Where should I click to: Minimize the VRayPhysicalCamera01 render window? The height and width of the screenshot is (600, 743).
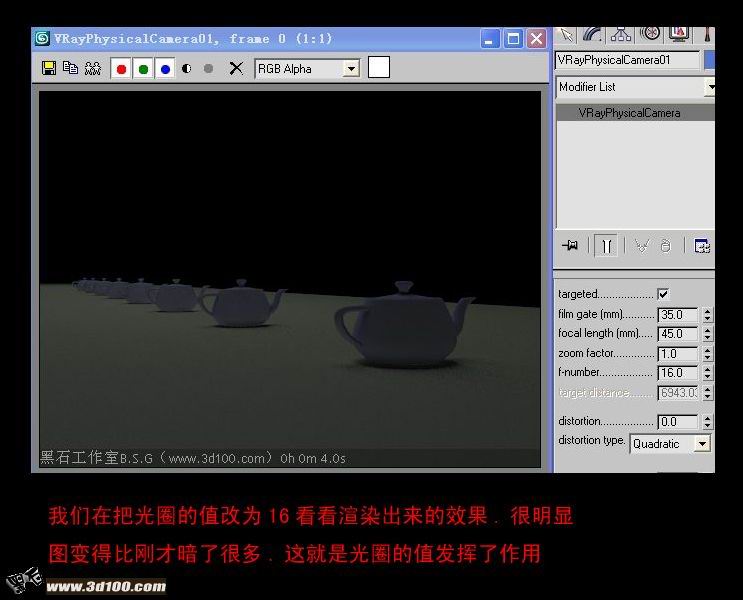pyautogui.click(x=490, y=39)
